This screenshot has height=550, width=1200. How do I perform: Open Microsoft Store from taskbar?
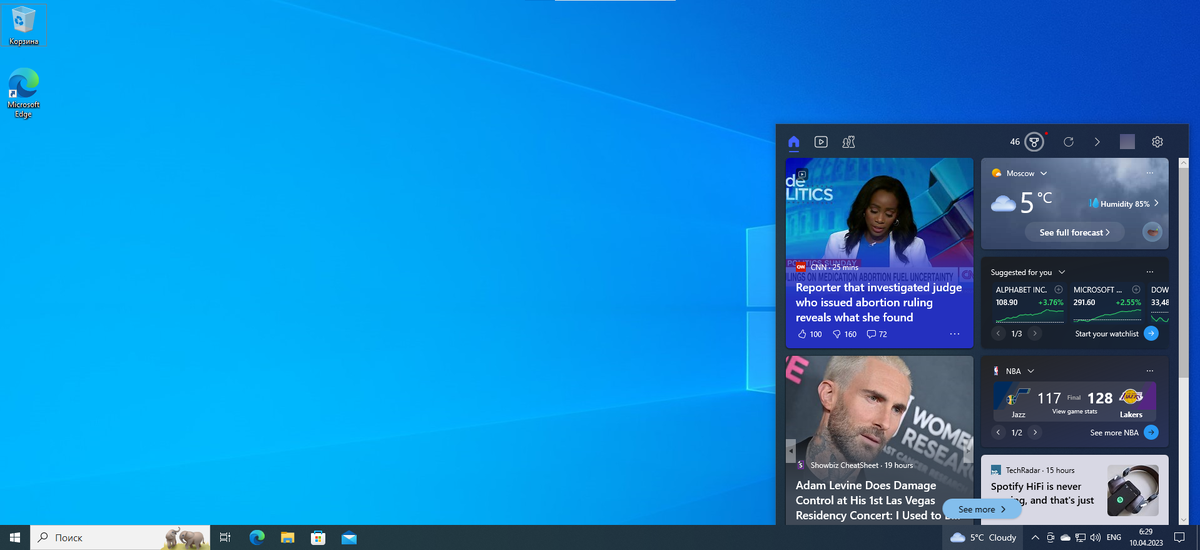click(x=318, y=537)
